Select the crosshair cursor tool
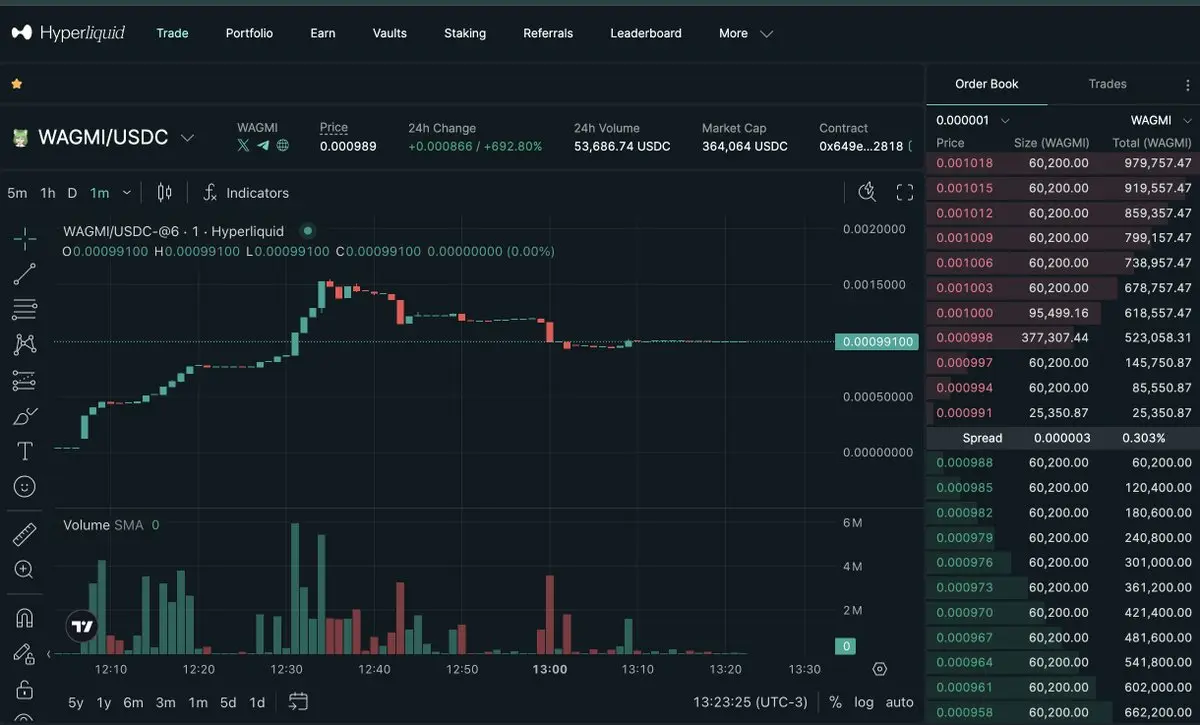Image resolution: width=1200 pixels, height=725 pixels. click(x=25, y=238)
